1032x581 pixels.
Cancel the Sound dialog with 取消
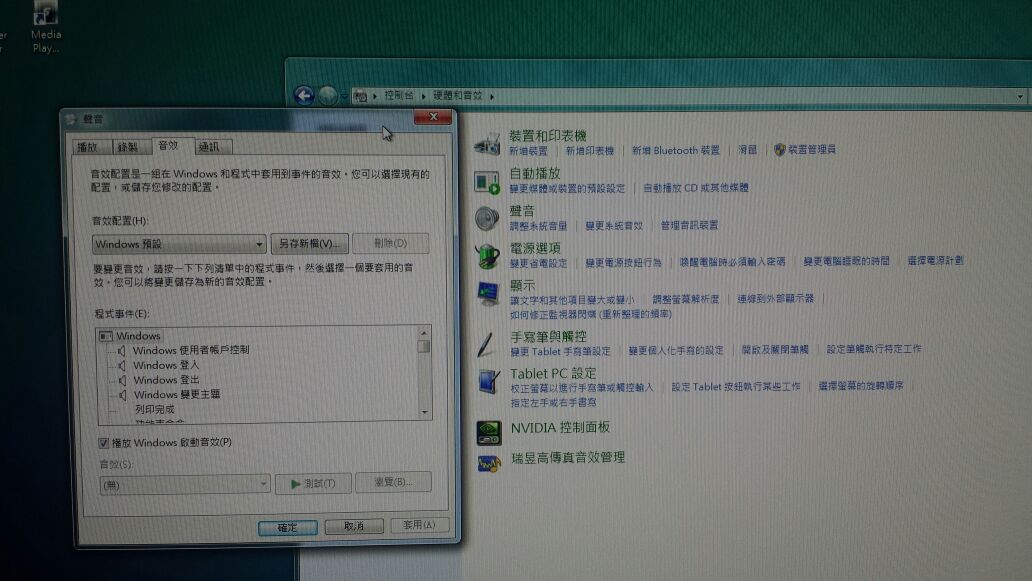click(354, 526)
